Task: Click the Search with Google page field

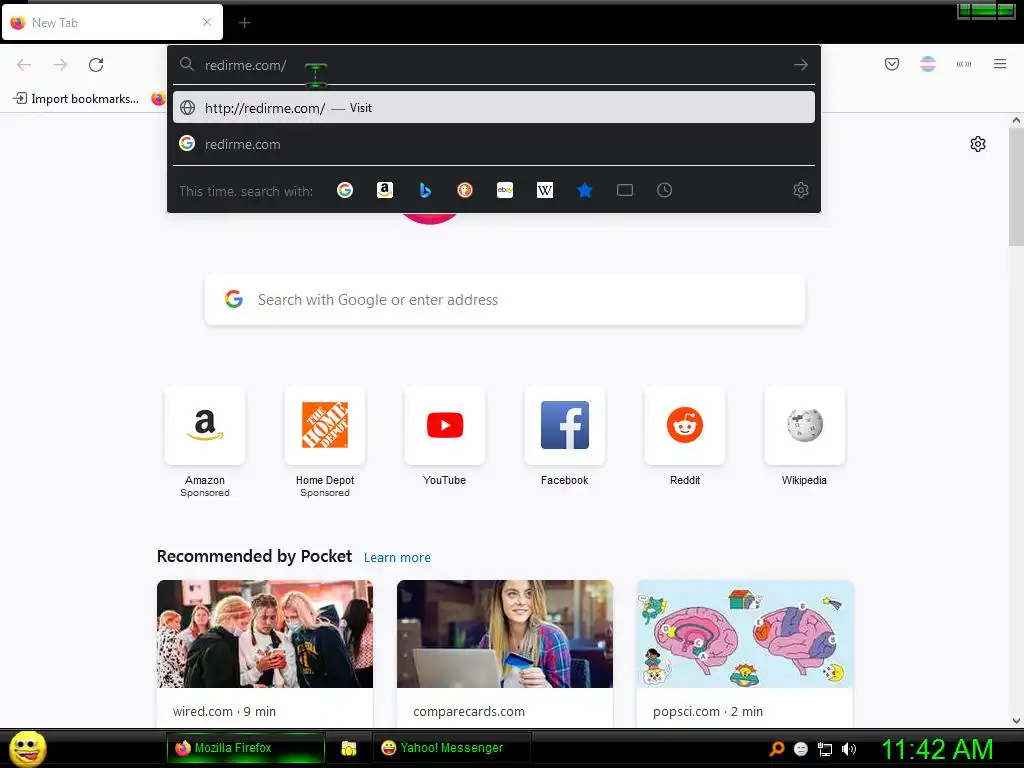Action: click(x=505, y=300)
